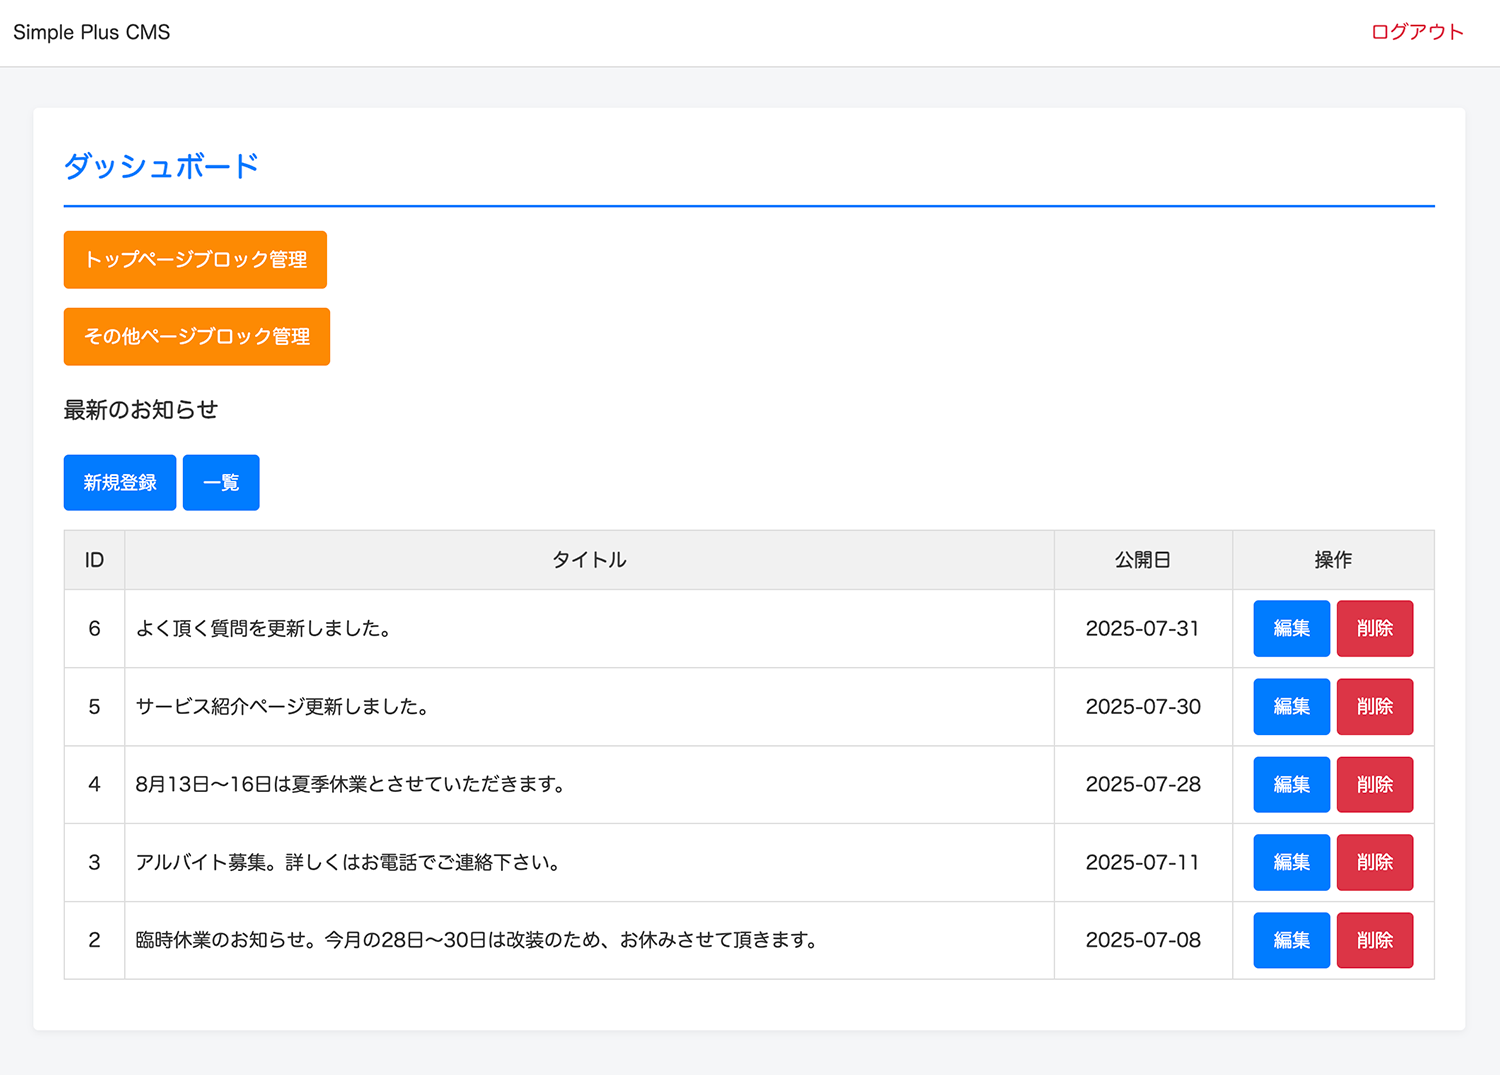Delete news item ID 6
Viewport: 1500px width, 1075px height.
point(1374,629)
